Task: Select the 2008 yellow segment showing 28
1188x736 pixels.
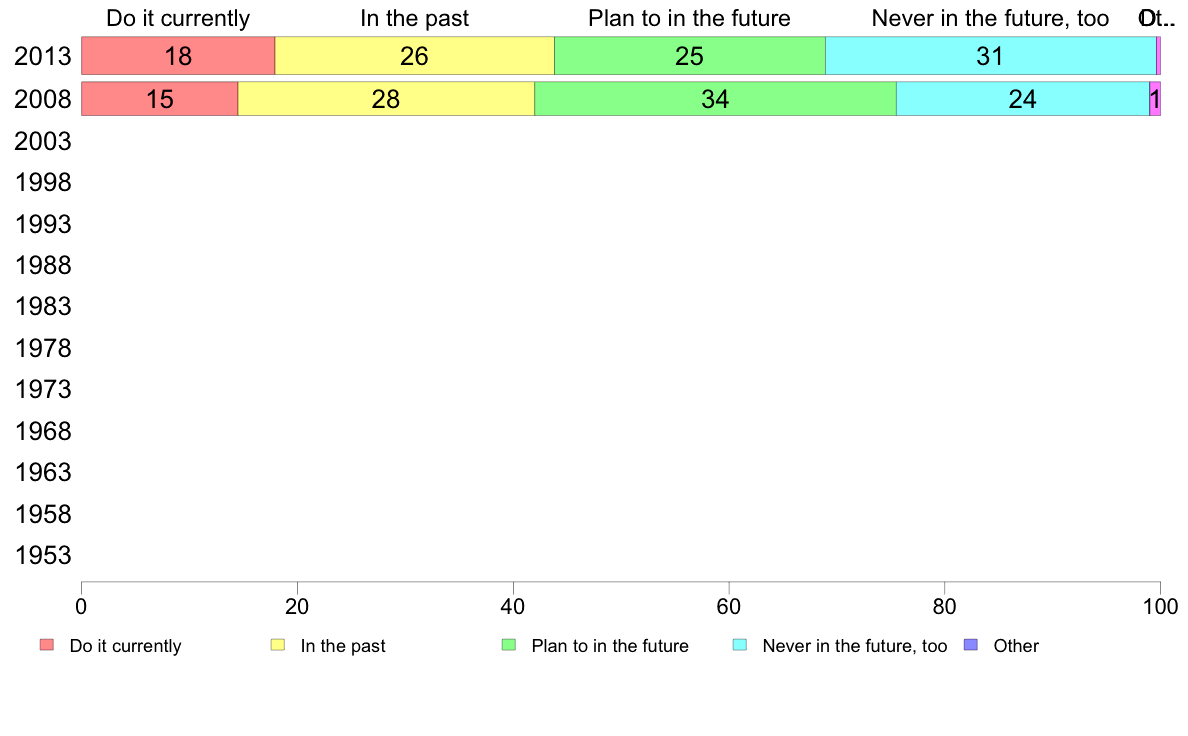Action: (x=386, y=99)
